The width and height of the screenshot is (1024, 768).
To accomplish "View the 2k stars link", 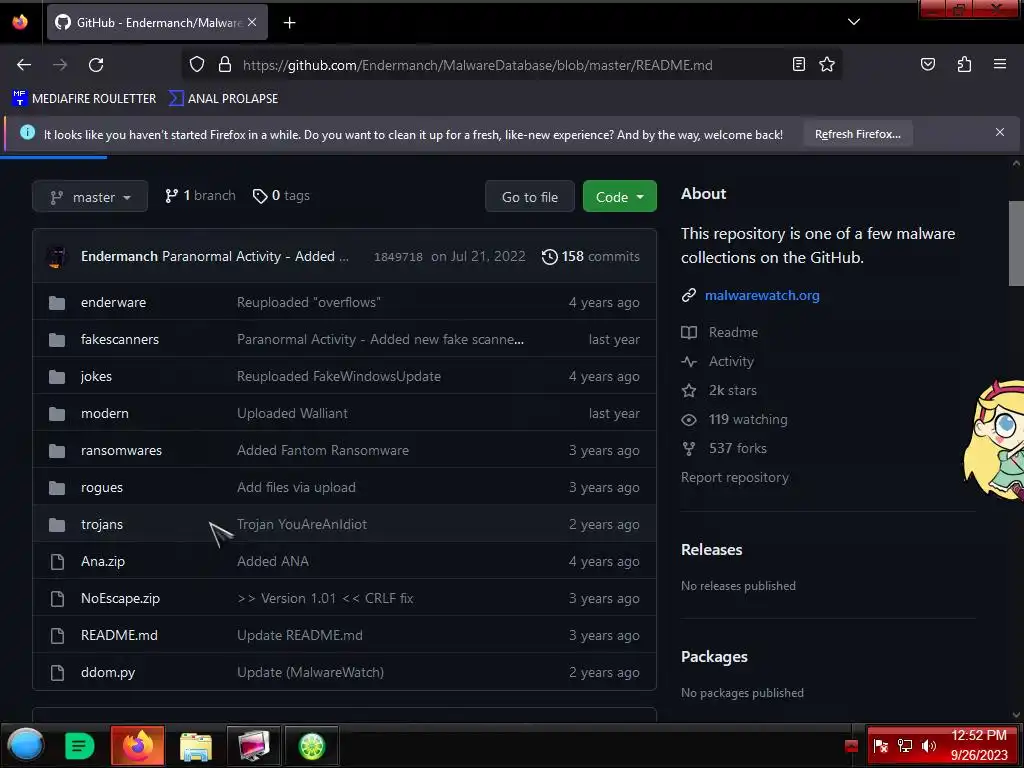I will coord(732,391).
